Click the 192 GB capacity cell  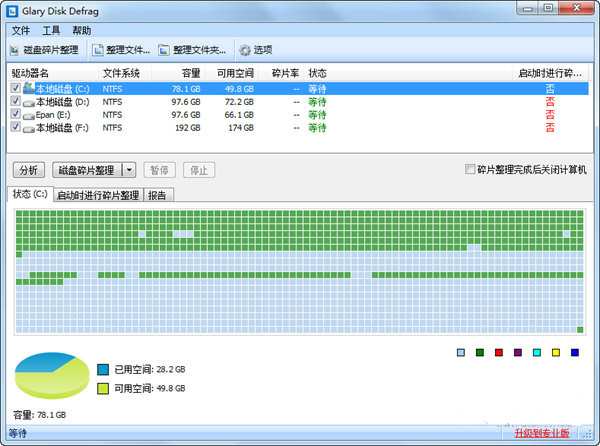pos(188,128)
